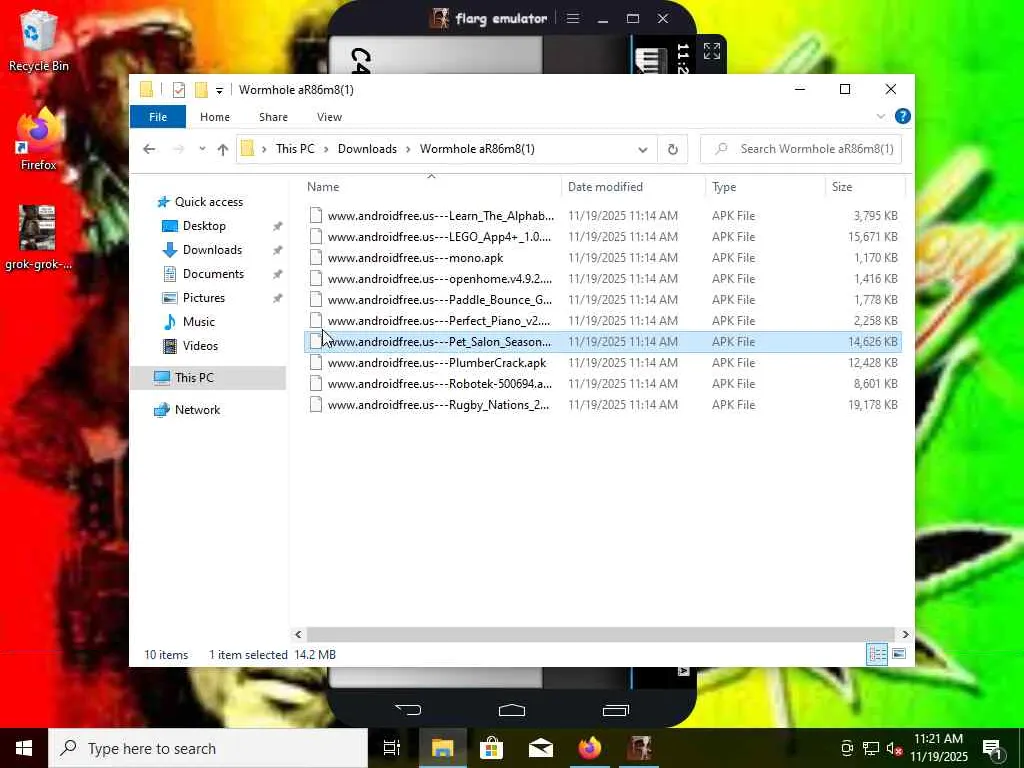Viewport: 1024px width, 768px height.
Task: Toggle flarg emulator fullscreen icon
Action: [712, 51]
